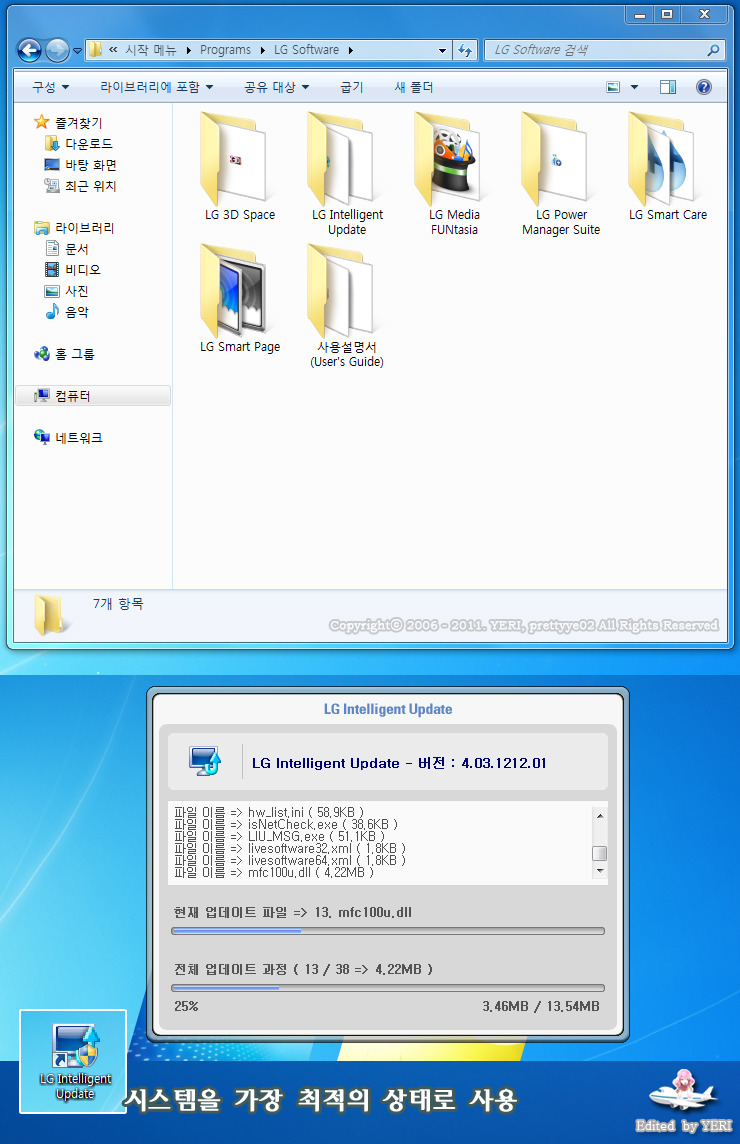Click the 'LIU_MSG.exe ( 51.1KB )' log line

tap(279, 836)
